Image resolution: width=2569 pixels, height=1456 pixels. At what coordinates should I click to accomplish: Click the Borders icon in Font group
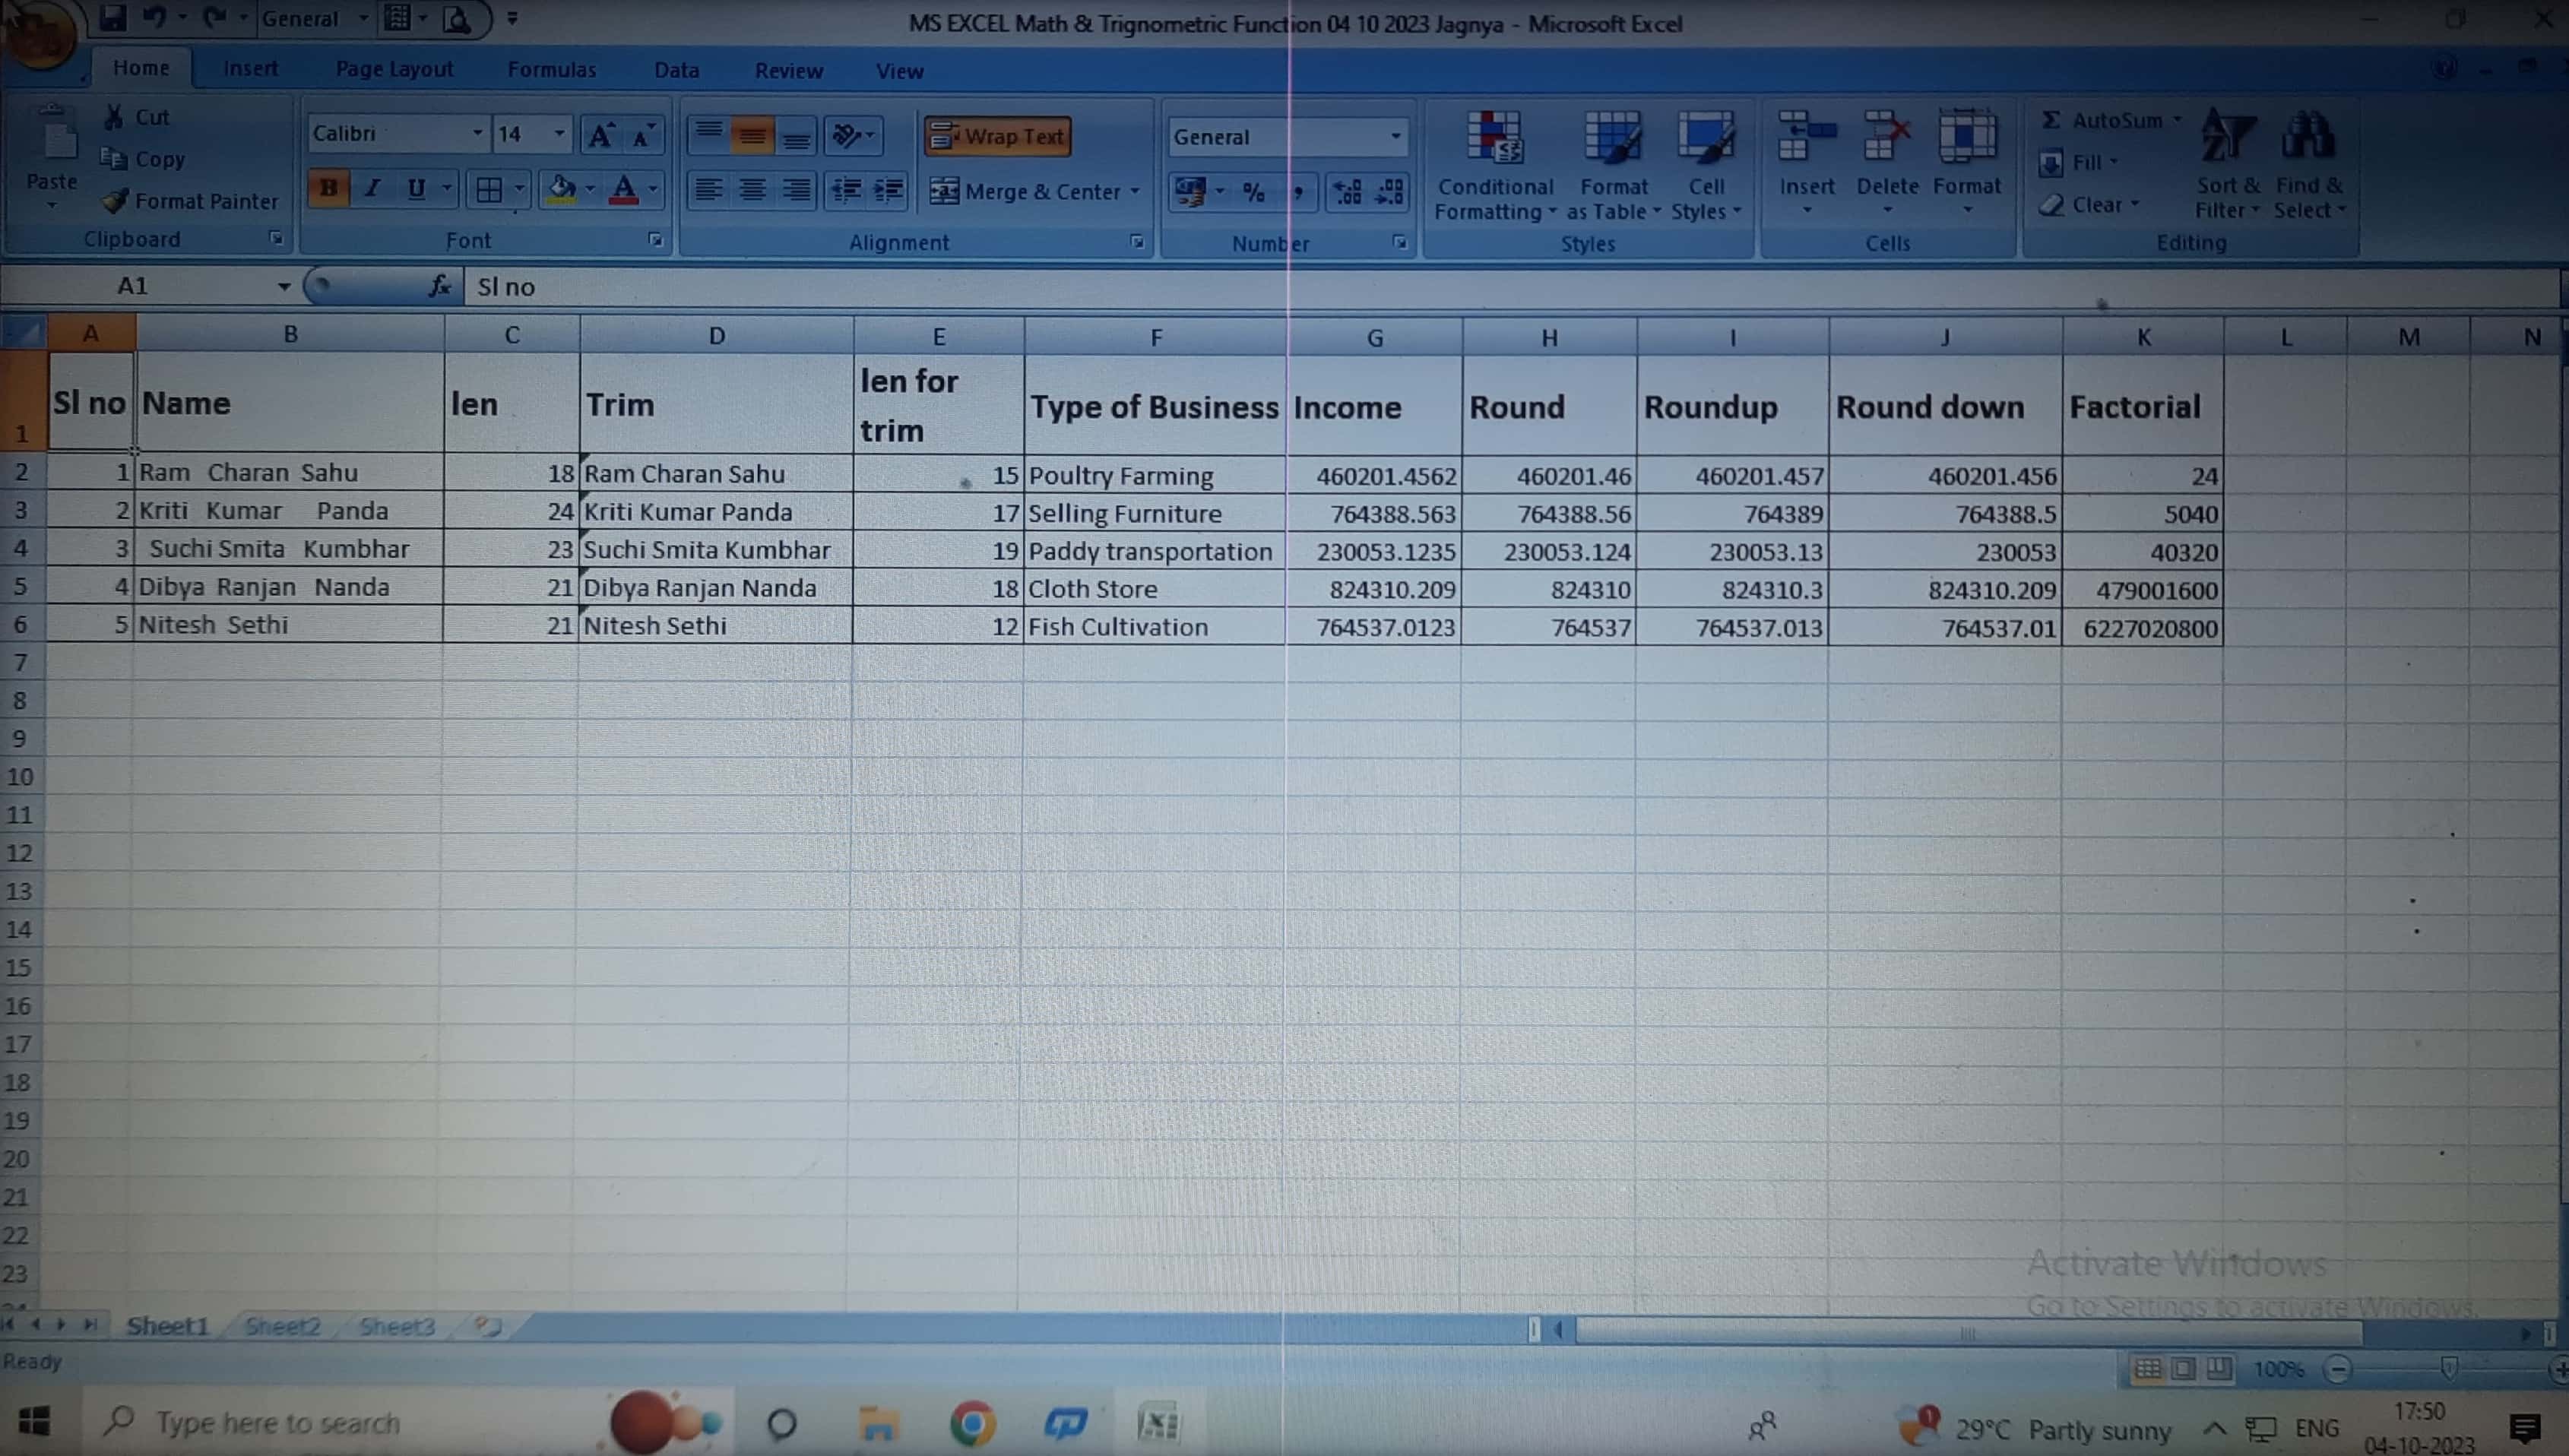[489, 189]
